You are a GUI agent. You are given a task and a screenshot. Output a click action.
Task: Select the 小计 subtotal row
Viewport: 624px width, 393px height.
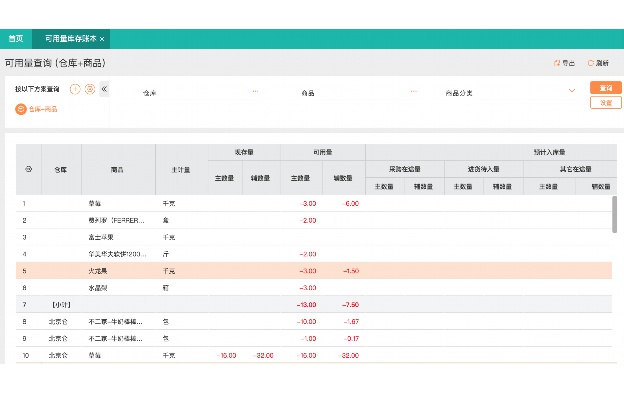[314, 305]
